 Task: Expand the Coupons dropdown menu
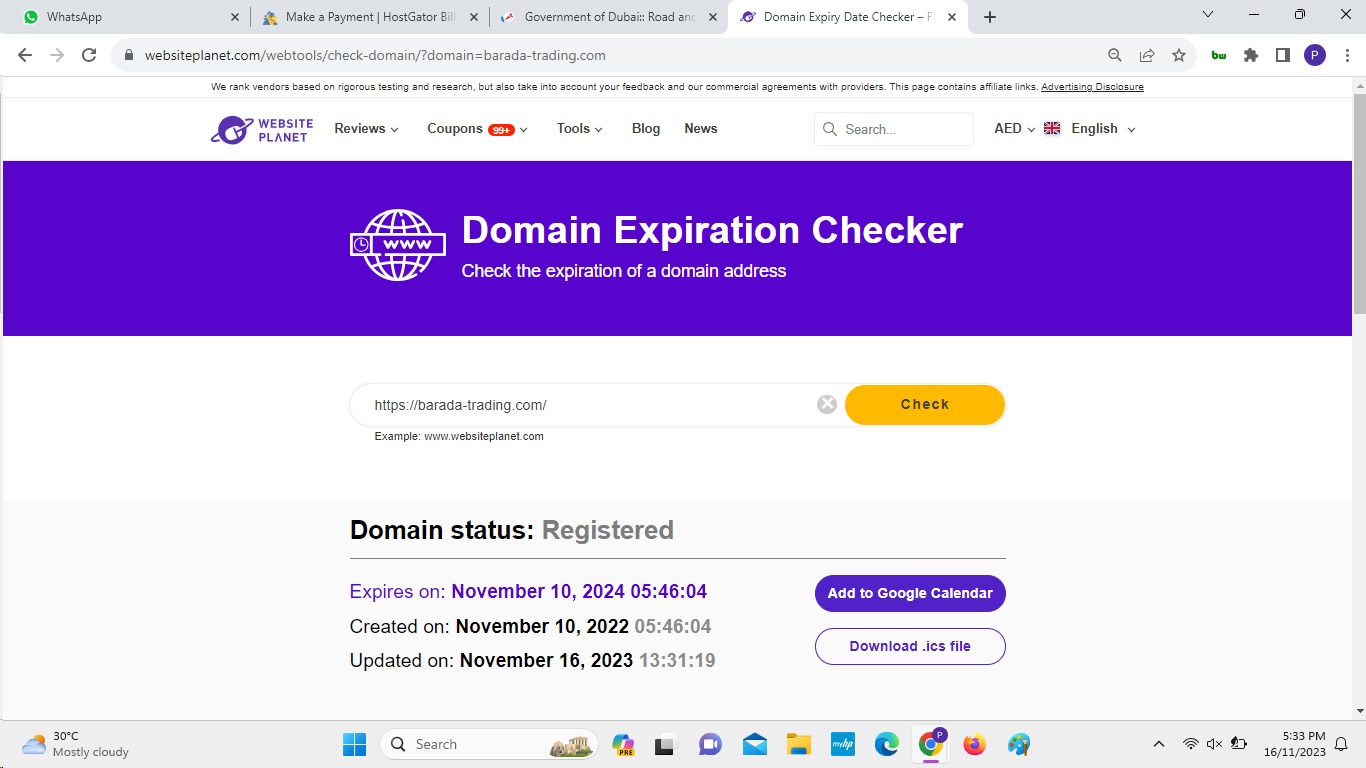(477, 129)
